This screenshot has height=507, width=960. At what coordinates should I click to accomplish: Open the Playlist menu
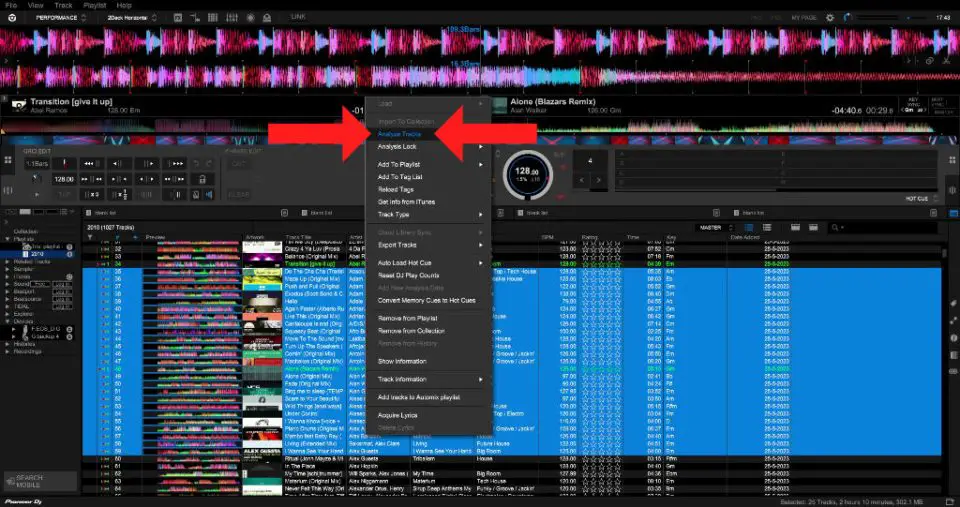[94, 5]
